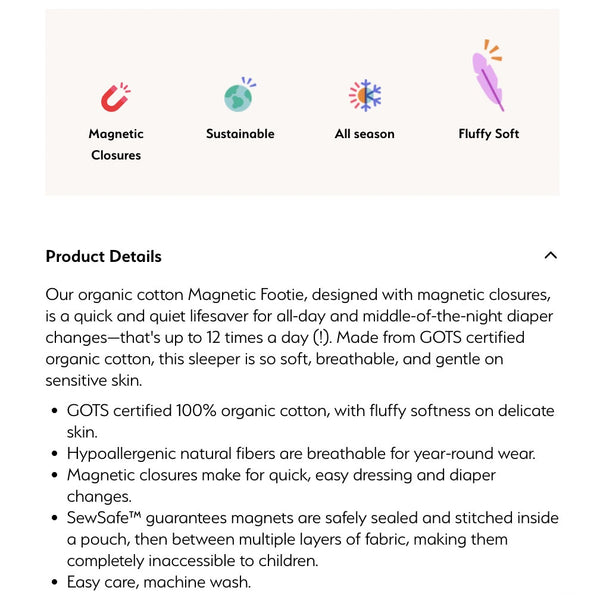Screen dimensions: 600x600
Task: Click the sun and snowflake icon
Action: [364, 95]
